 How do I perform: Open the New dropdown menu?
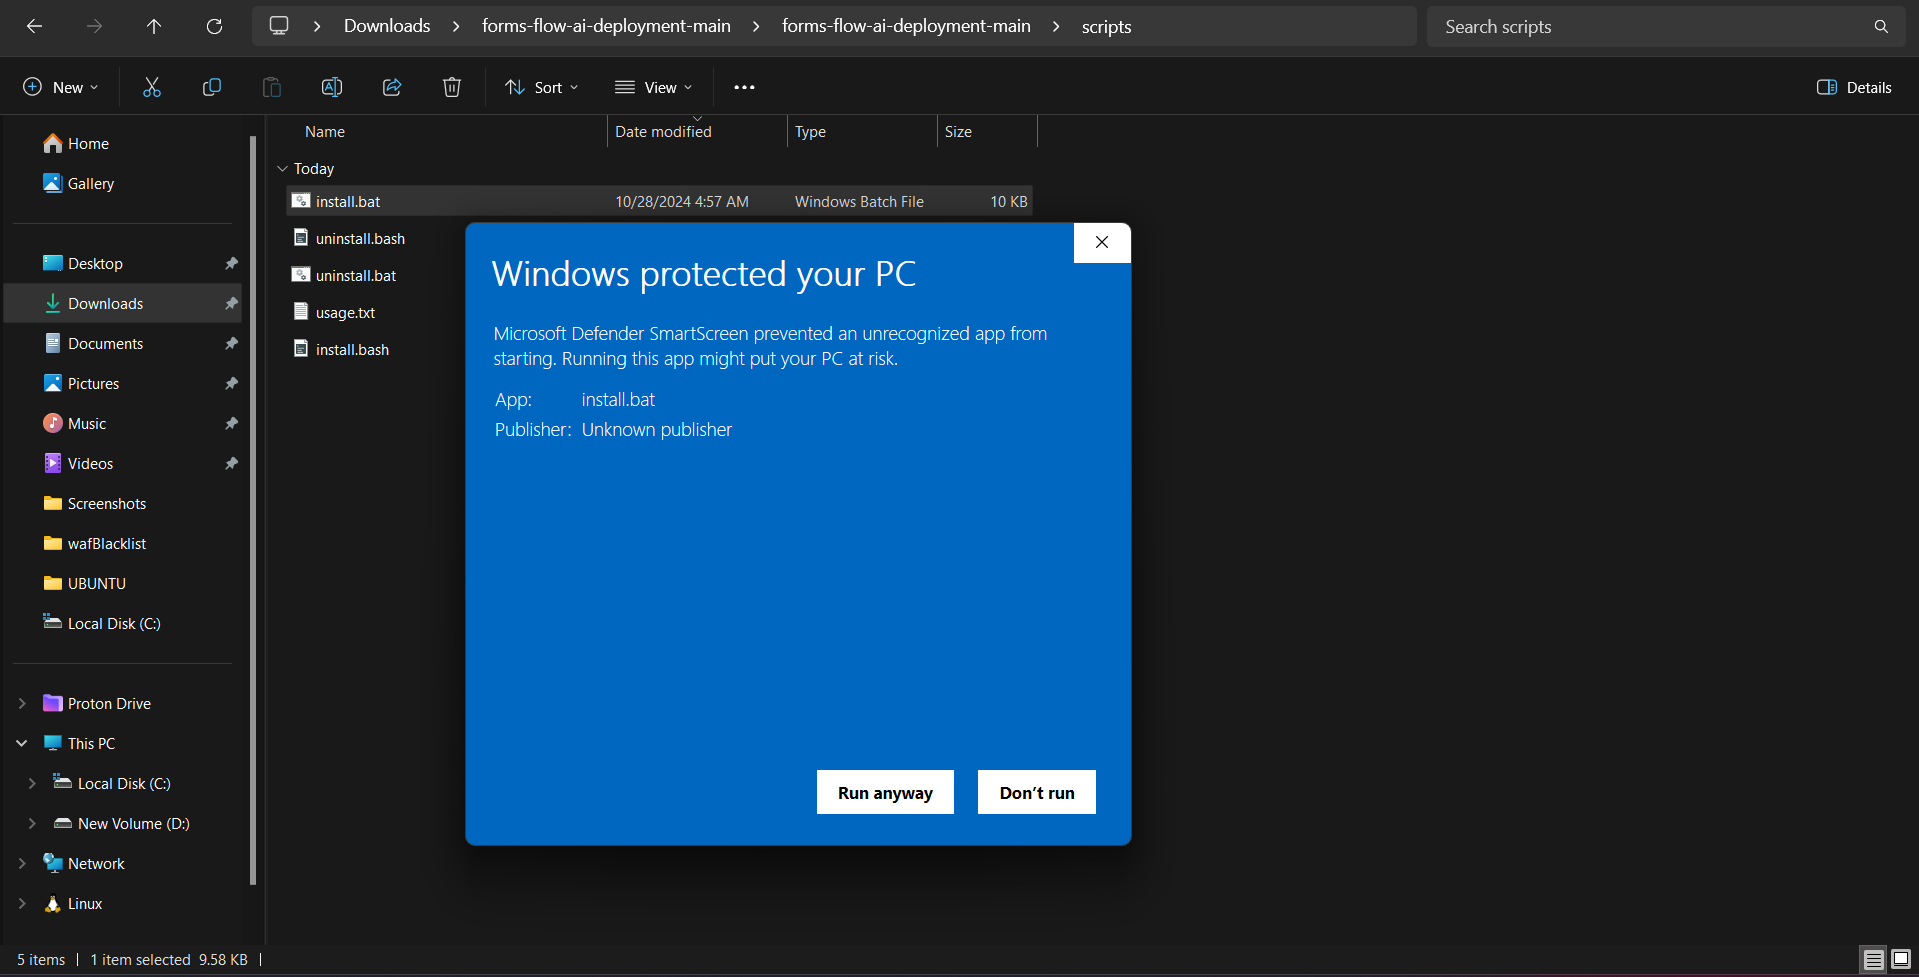tap(61, 87)
